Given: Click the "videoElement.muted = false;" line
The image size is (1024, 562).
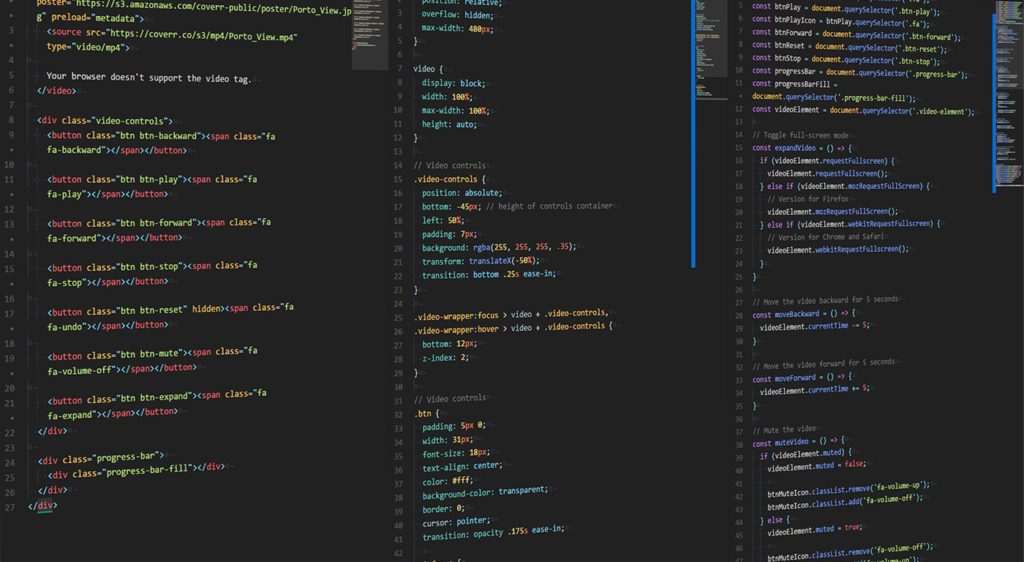Looking at the screenshot, I should [816, 465].
